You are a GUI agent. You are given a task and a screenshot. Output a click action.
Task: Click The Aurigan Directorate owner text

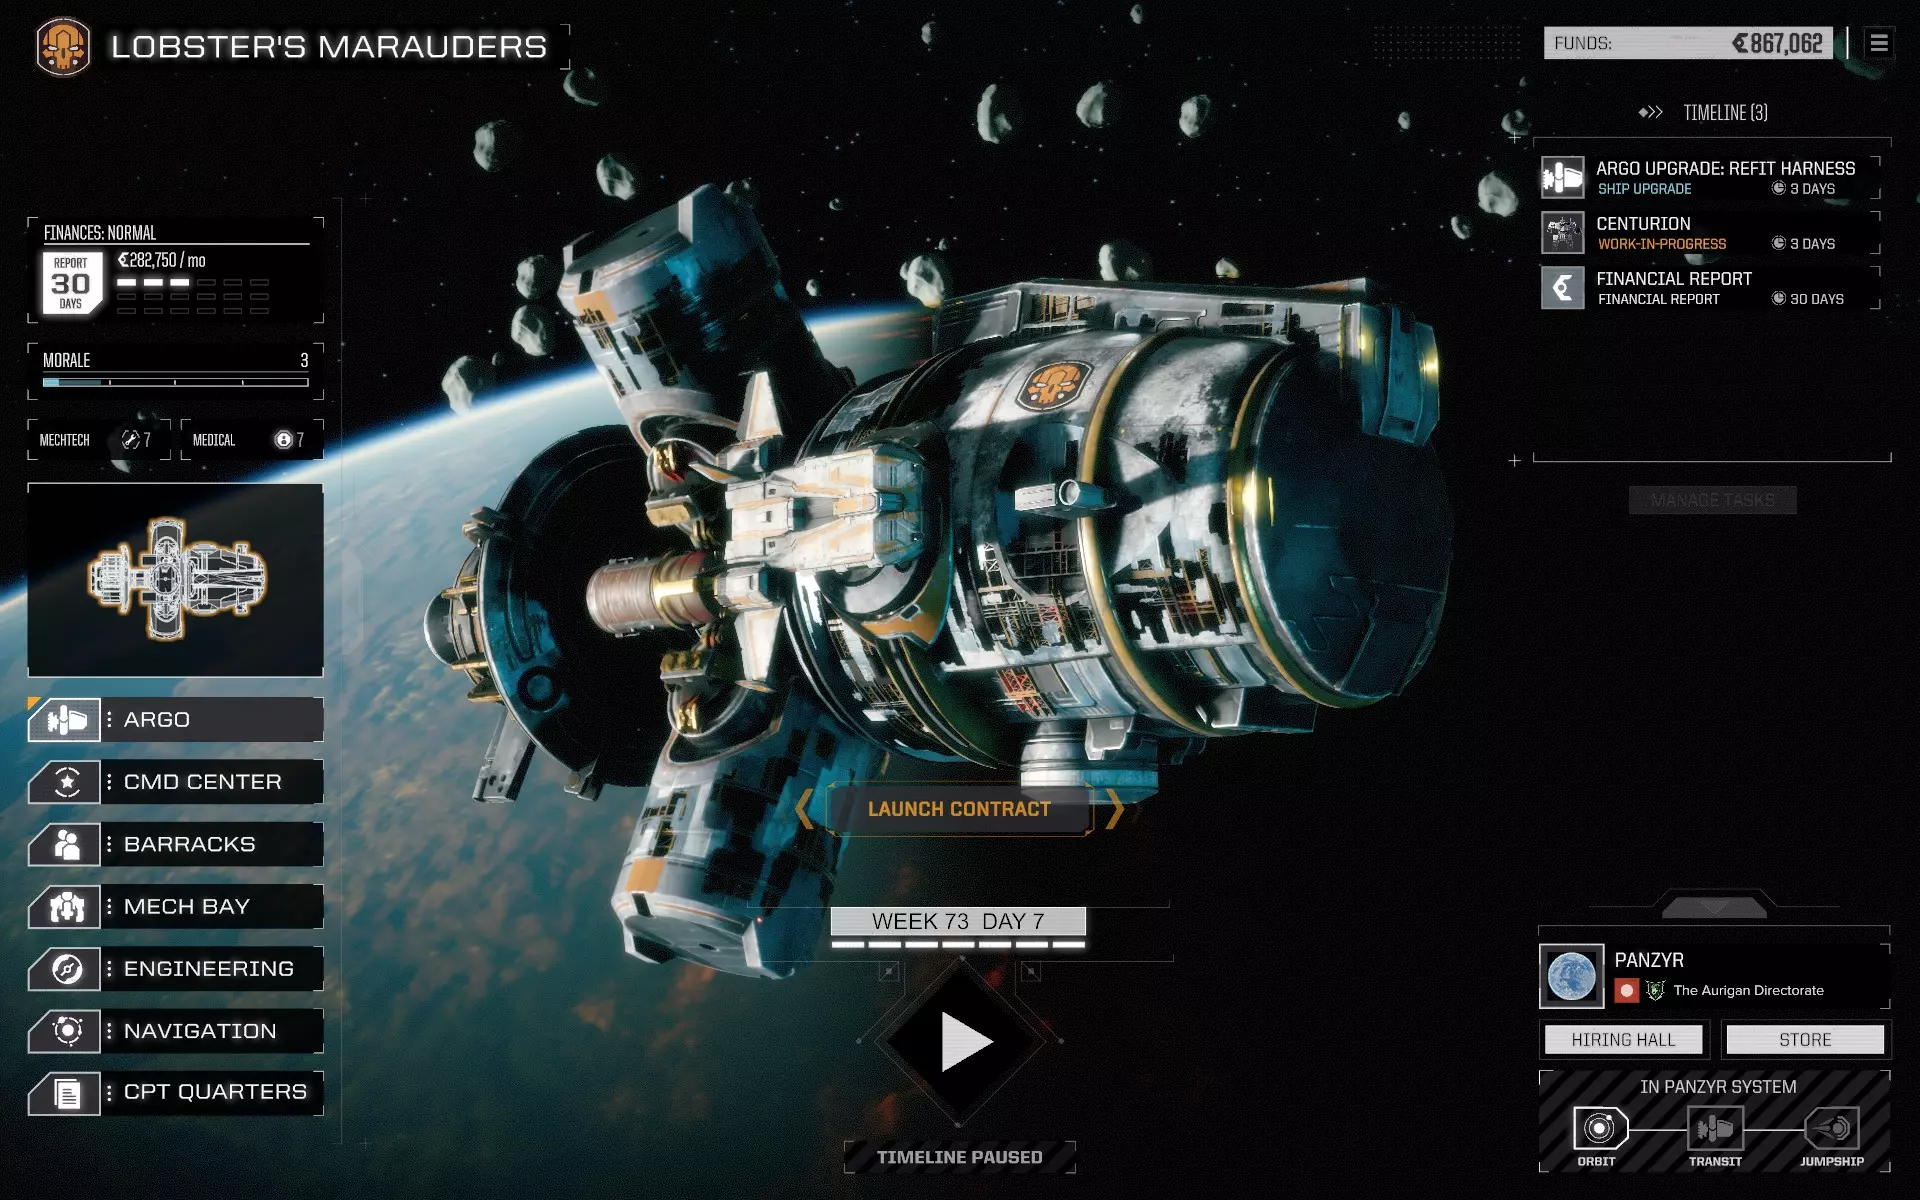(1749, 990)
